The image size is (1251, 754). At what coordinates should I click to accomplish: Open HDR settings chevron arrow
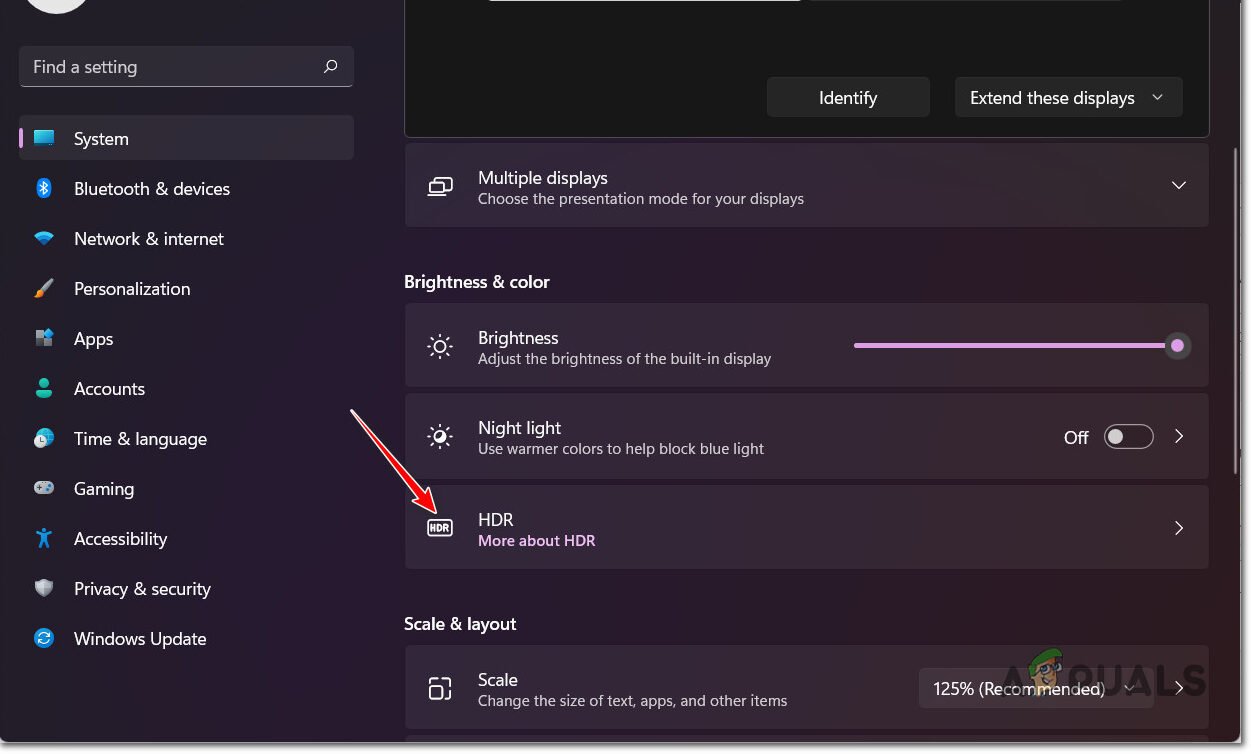pos(1179,528)
